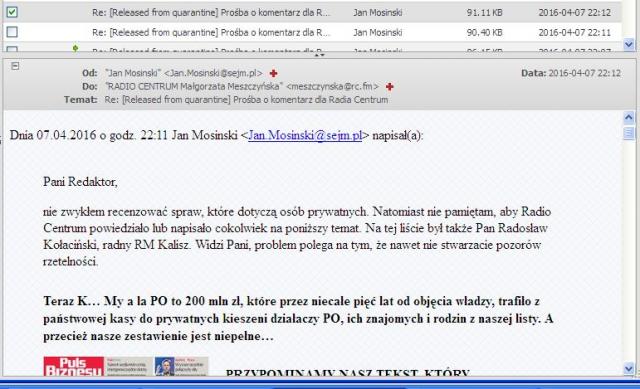Open the Jan.Mosinski@sejm.pl email link
This screenshot has height=389, width=640.
305,135
